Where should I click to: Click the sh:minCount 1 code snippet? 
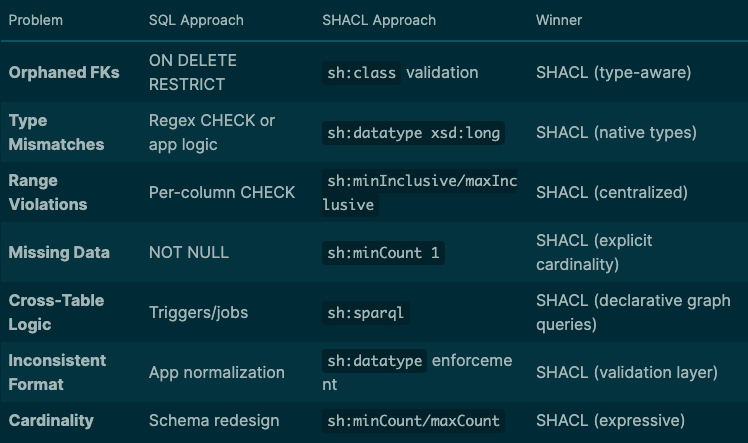click(383, 253)
